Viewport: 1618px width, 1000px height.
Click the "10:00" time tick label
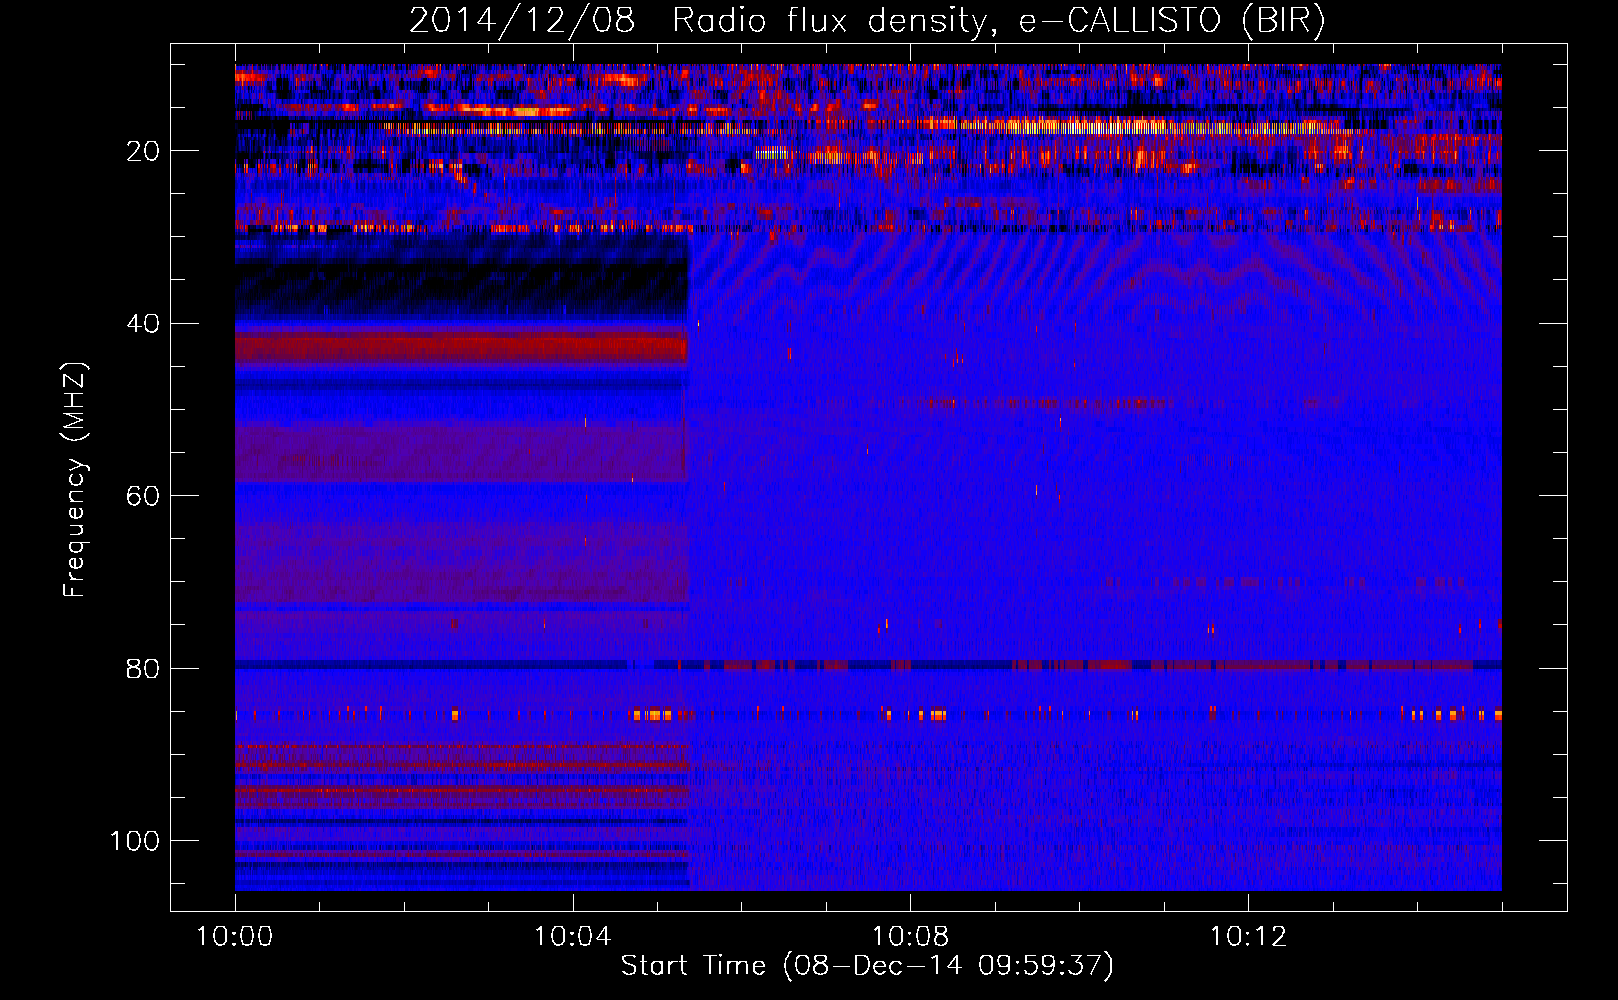pyautogui.click(x=235, y=937)
